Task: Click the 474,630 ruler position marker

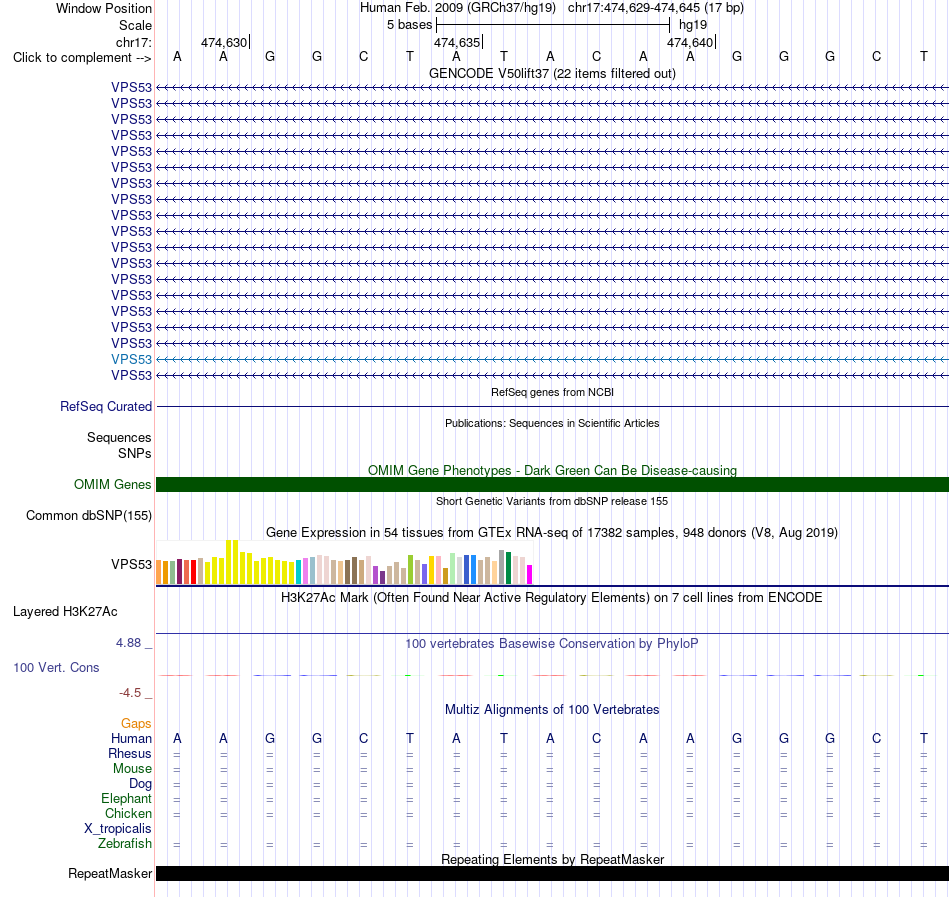Action: click(225, 42)
